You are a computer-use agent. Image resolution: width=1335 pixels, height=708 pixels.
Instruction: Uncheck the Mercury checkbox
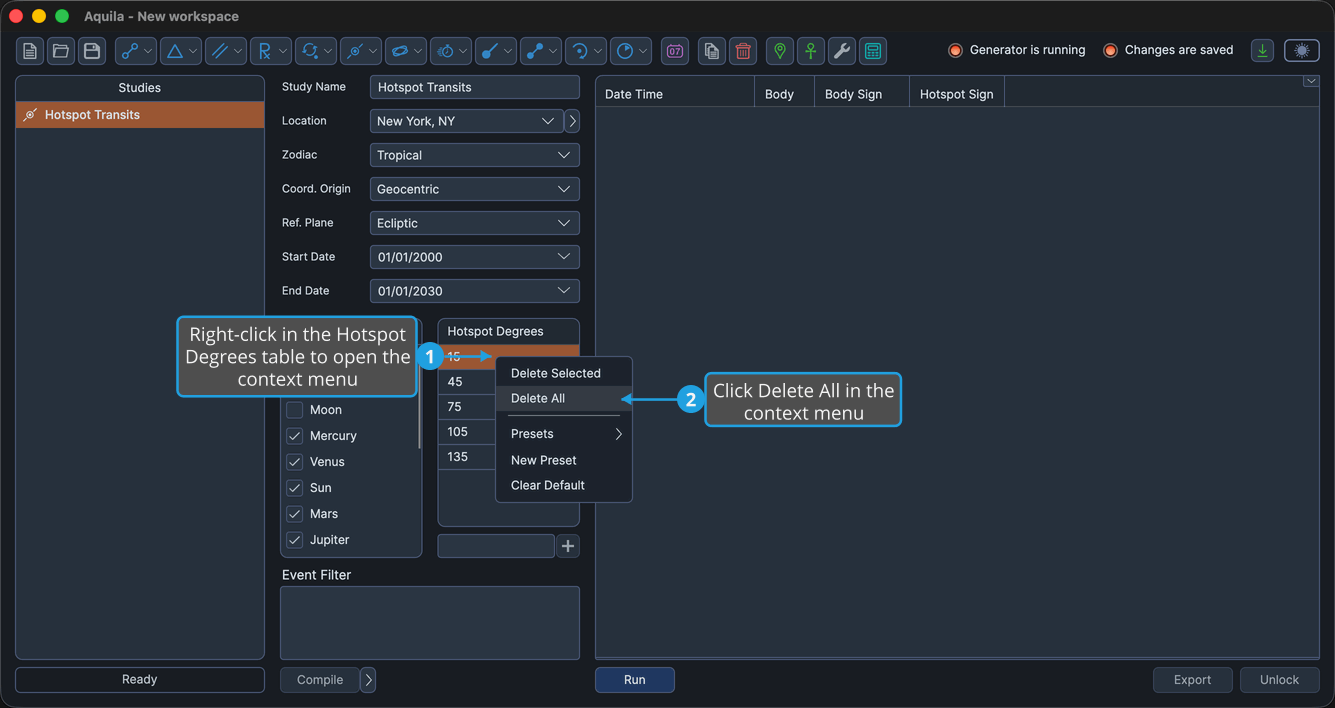295,436
